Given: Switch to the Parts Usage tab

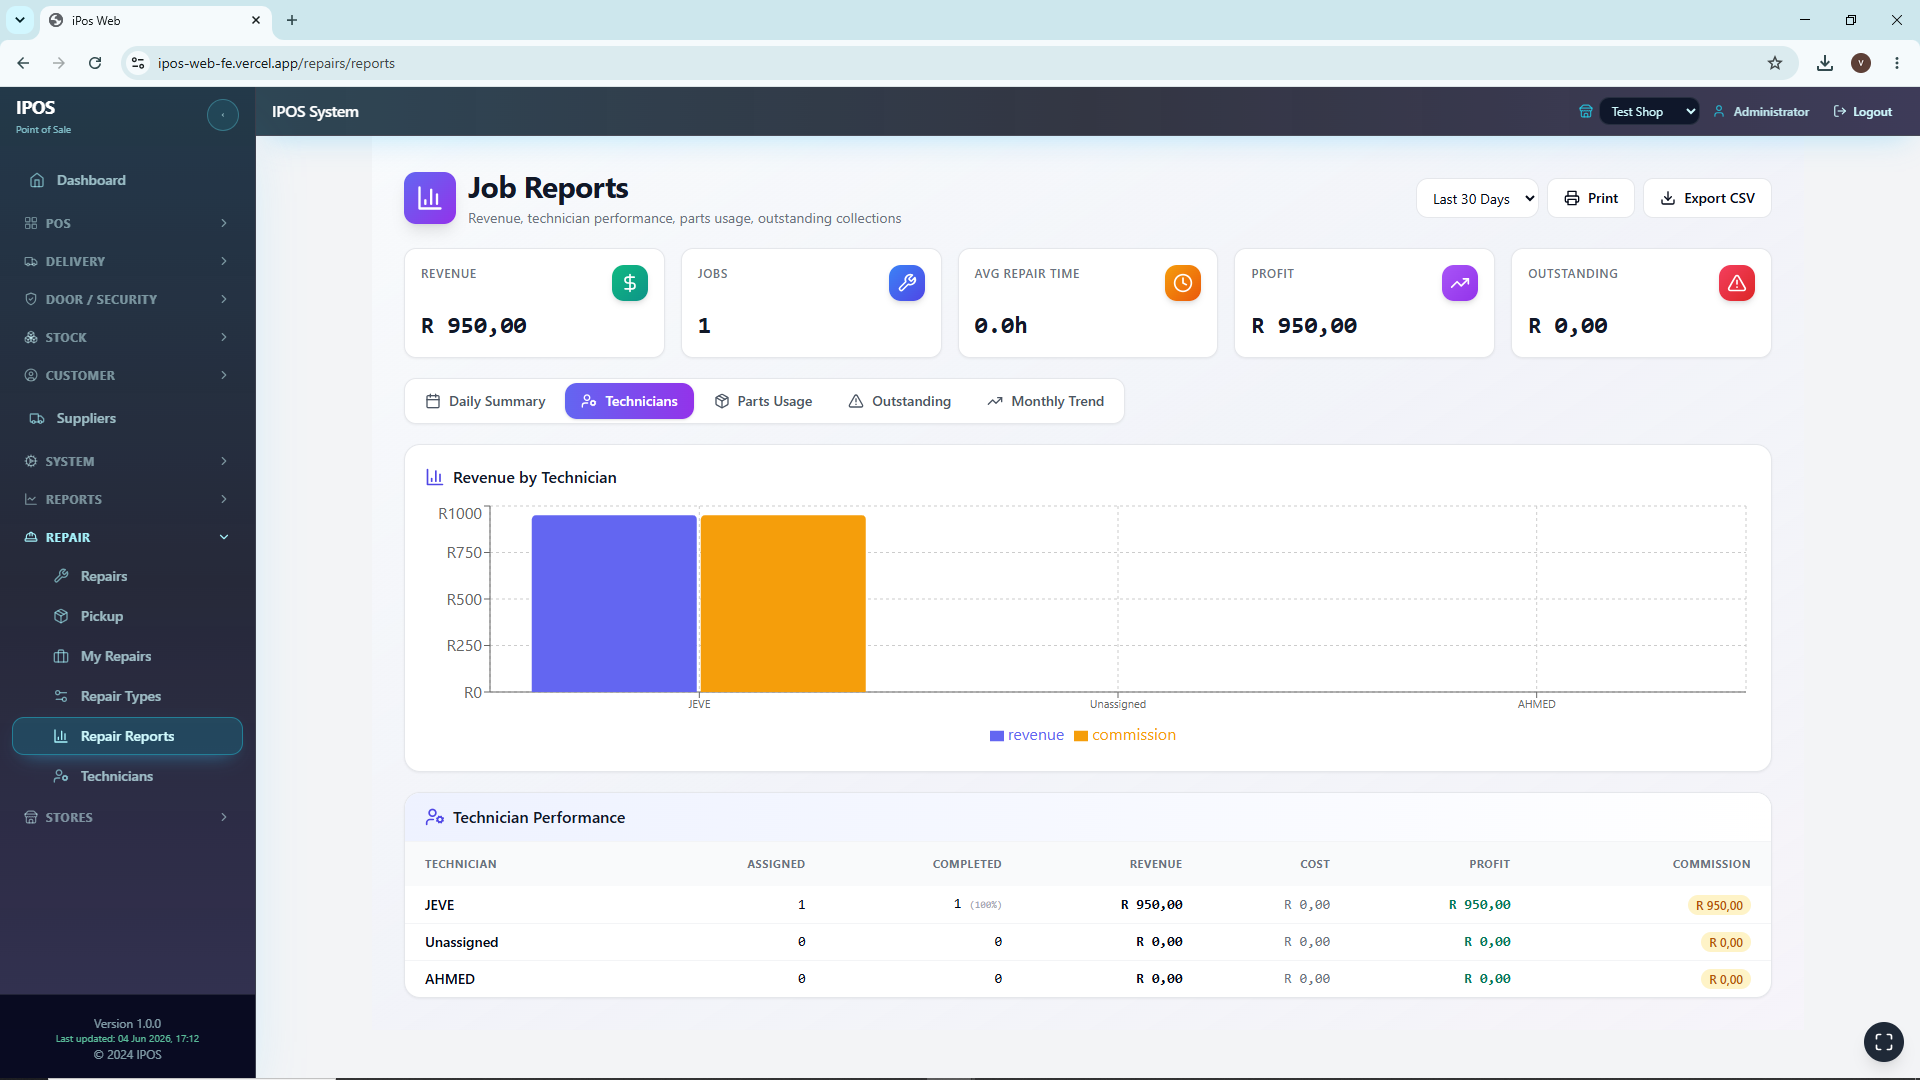Looking at the screenshot, I should pyautogui.click(x=764, y=401).
